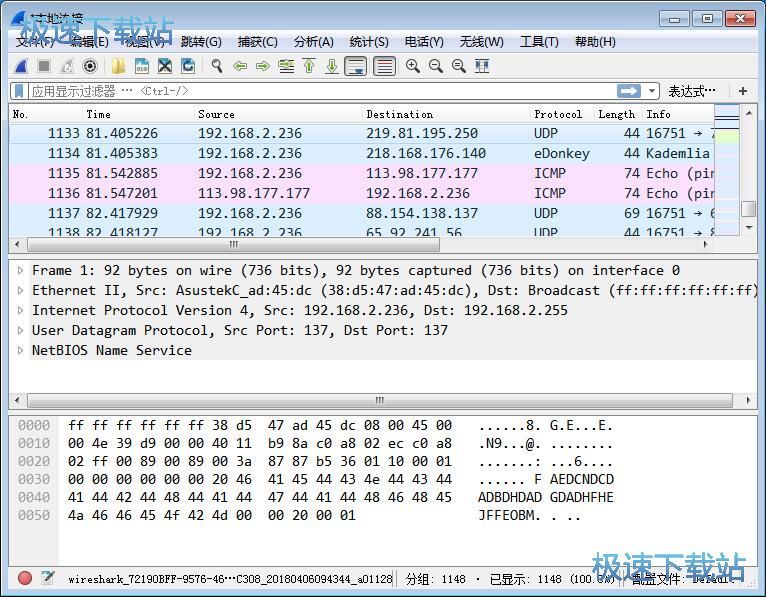The height and width of the screenshot is (597, 766).
Task: Zoom out the main window text
Action: point(436,66)
